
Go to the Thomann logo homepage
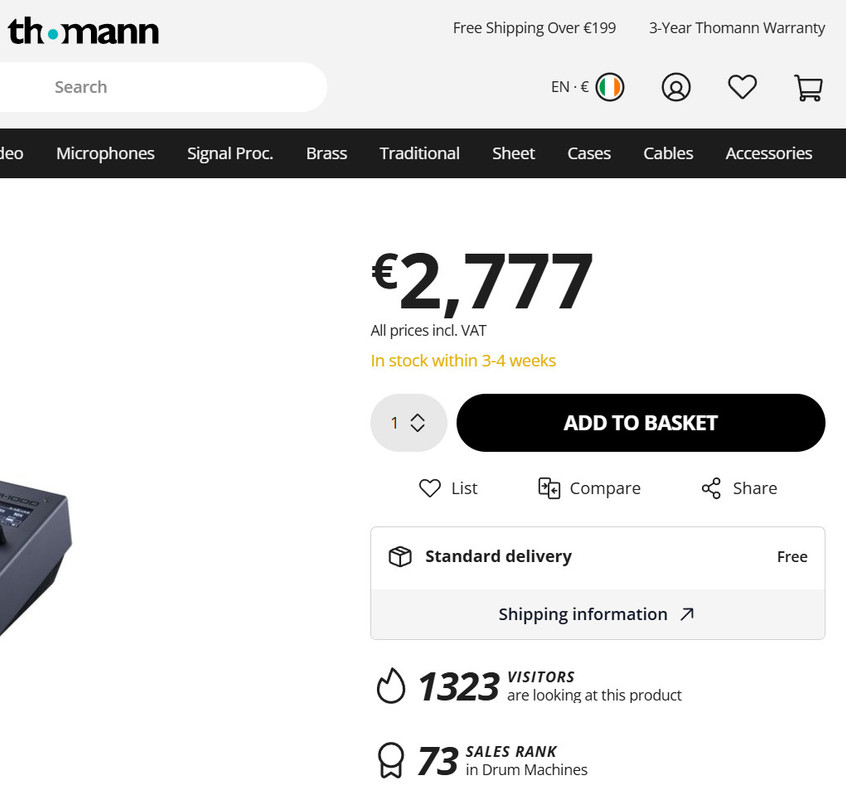pyautogui.click(x=84, y=31)
